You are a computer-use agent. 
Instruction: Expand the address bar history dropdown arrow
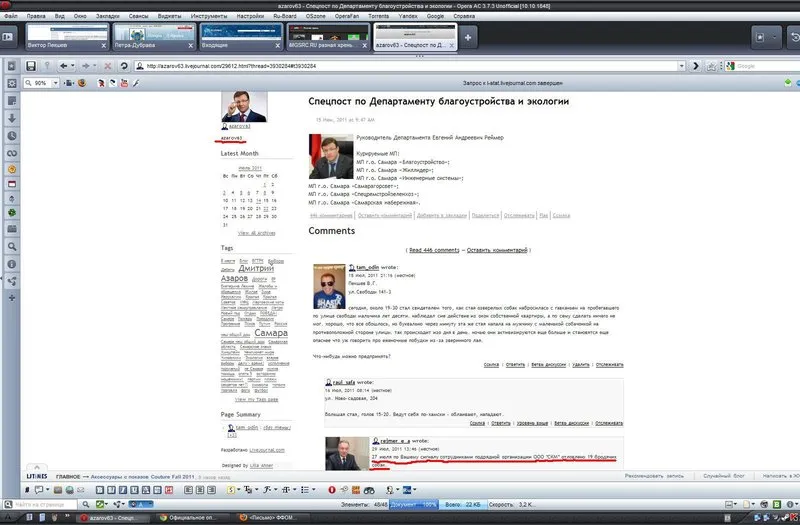pyautogui.click(x=681, y=66)
